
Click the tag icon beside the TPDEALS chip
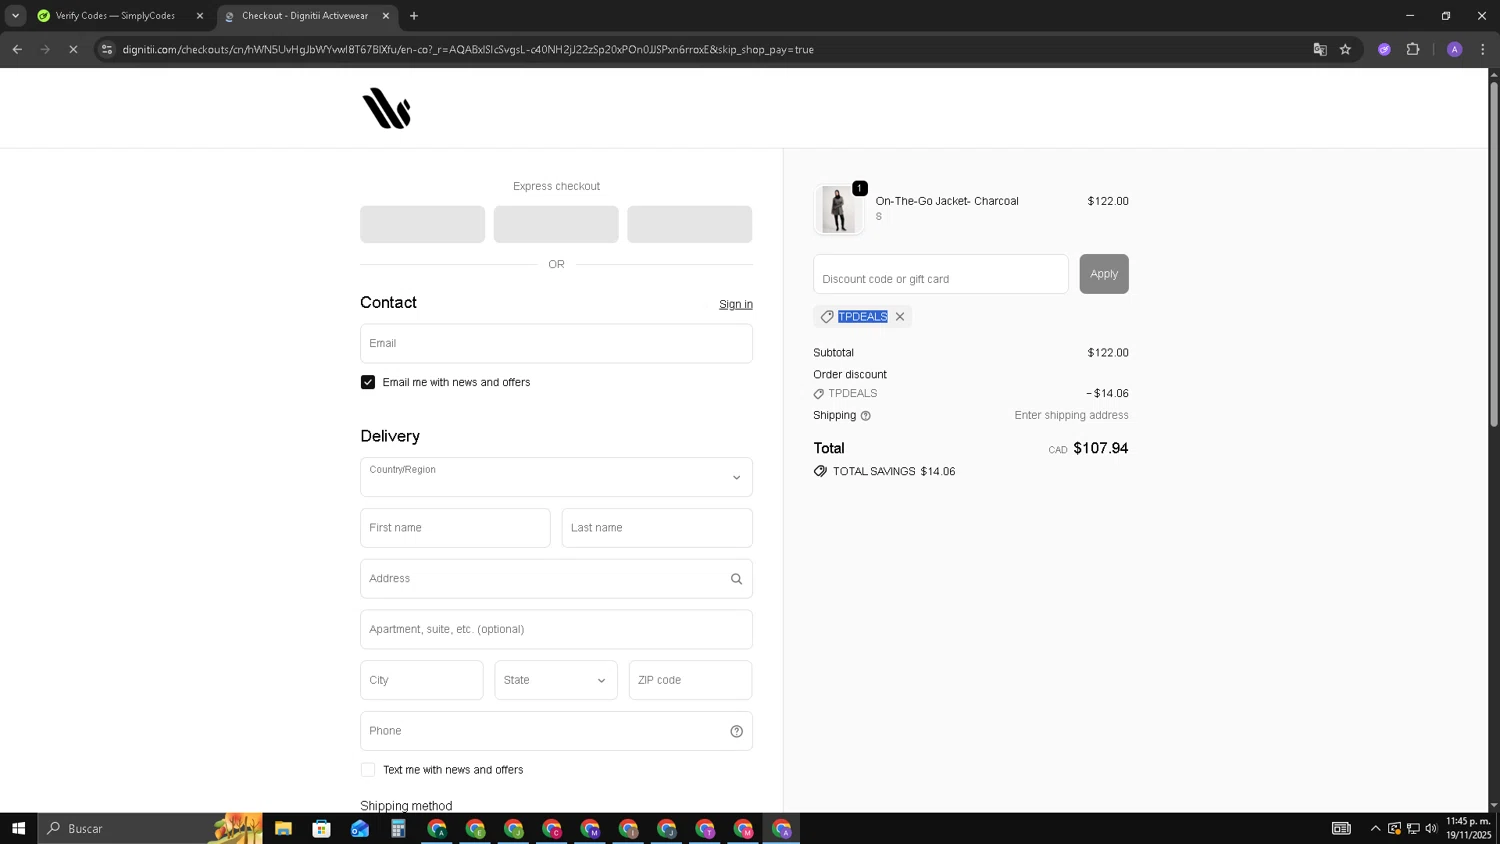827,317
